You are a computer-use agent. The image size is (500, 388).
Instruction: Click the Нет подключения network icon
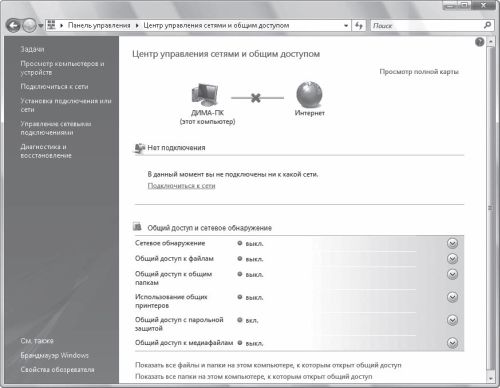[139, 148]
